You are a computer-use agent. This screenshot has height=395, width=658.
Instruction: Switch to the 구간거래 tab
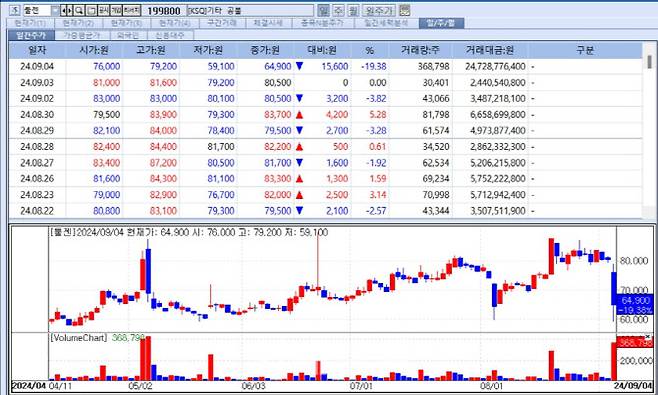[x=222, y=23]
